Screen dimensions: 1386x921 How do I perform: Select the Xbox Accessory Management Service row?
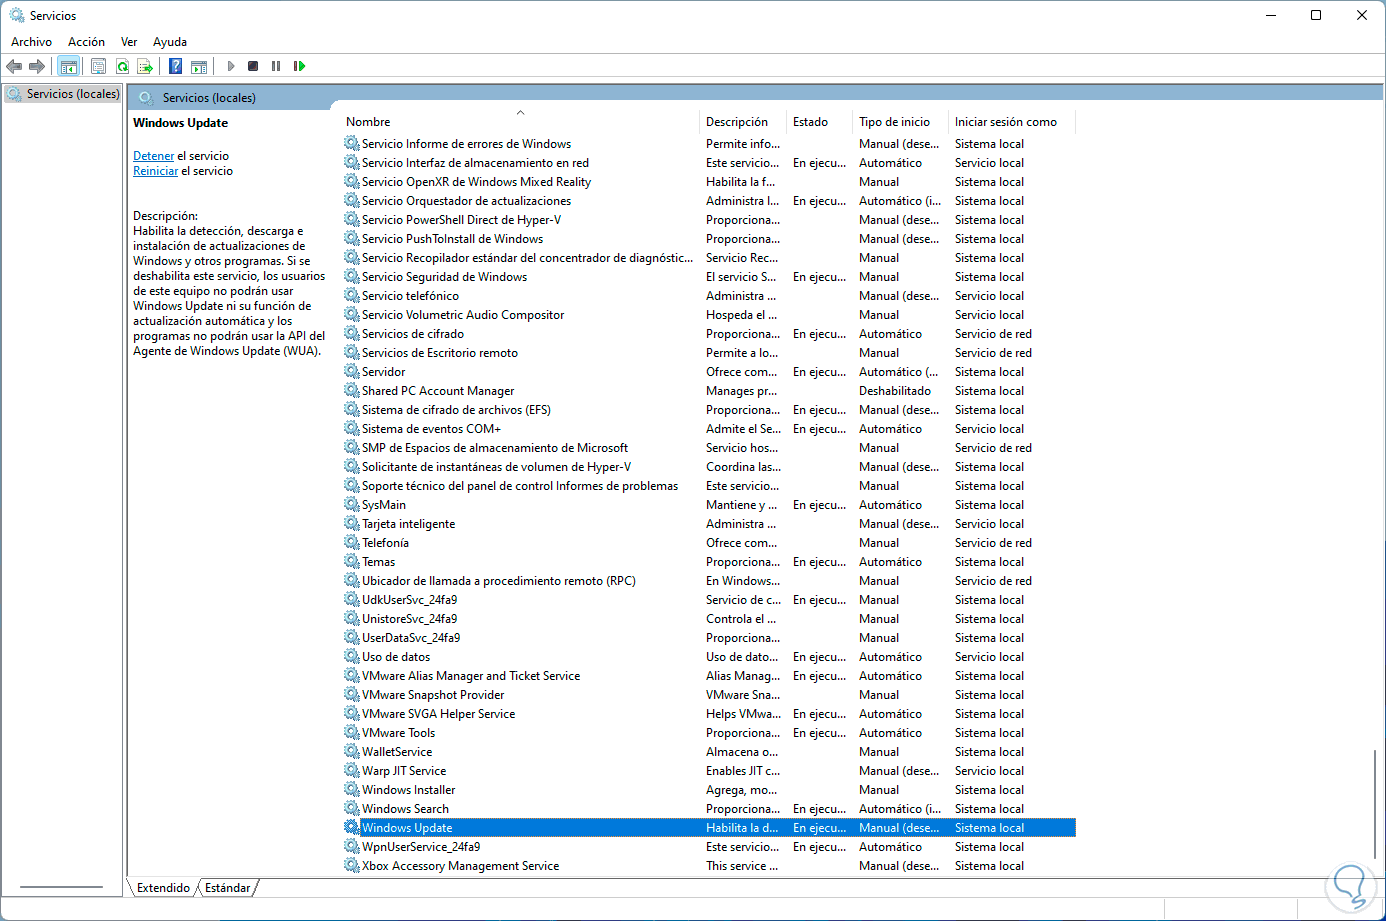(x=709, y=866)
